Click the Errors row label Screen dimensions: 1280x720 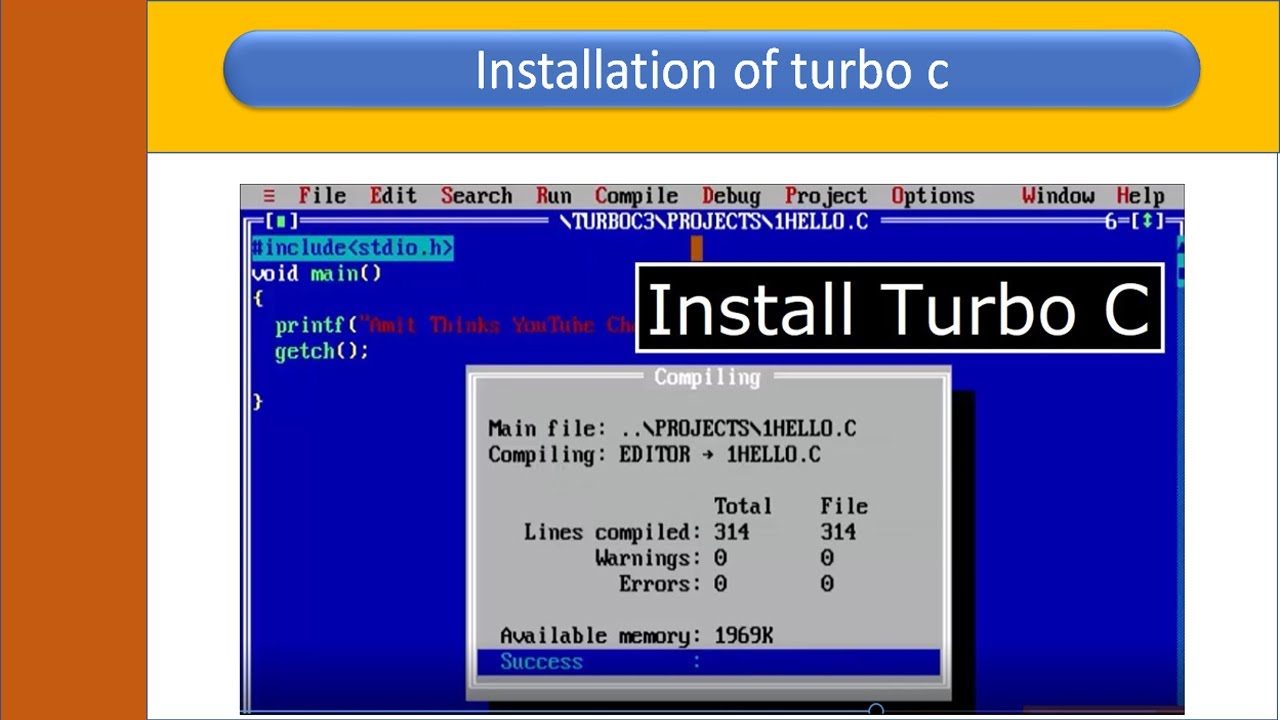[660, 584]
